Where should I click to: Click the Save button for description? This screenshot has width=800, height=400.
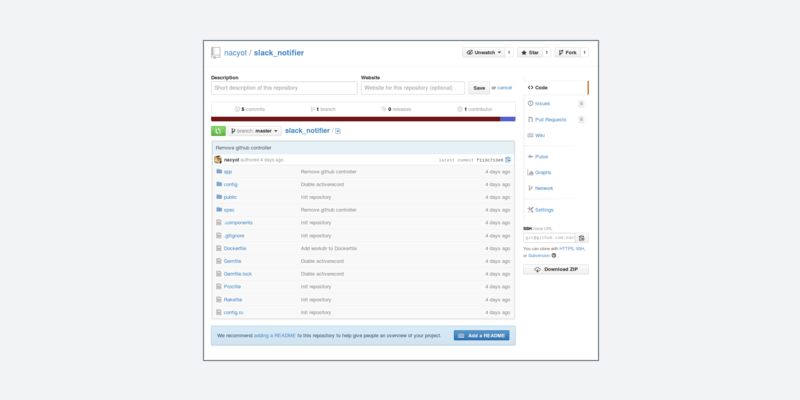(479, 88)
